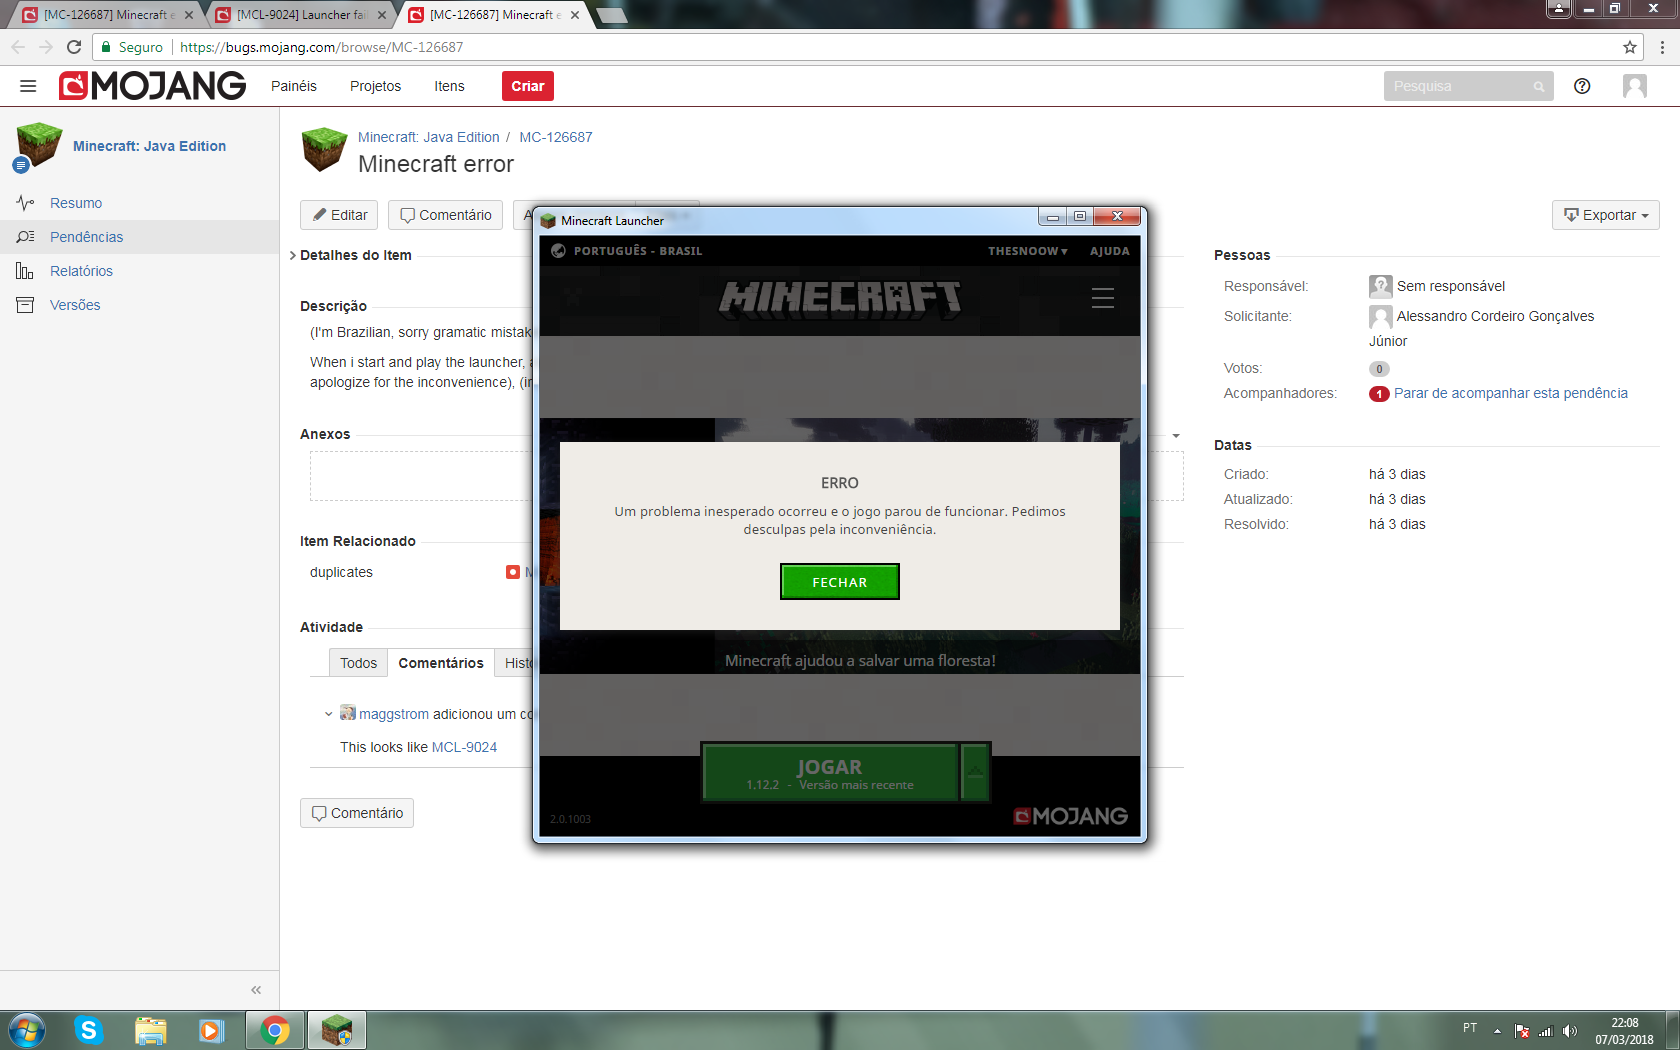Open Resumo in the sidebar
Image resolution: width=1680 pixels, height=1050 pixels.
pyautogui.click(x=76, y=203)
